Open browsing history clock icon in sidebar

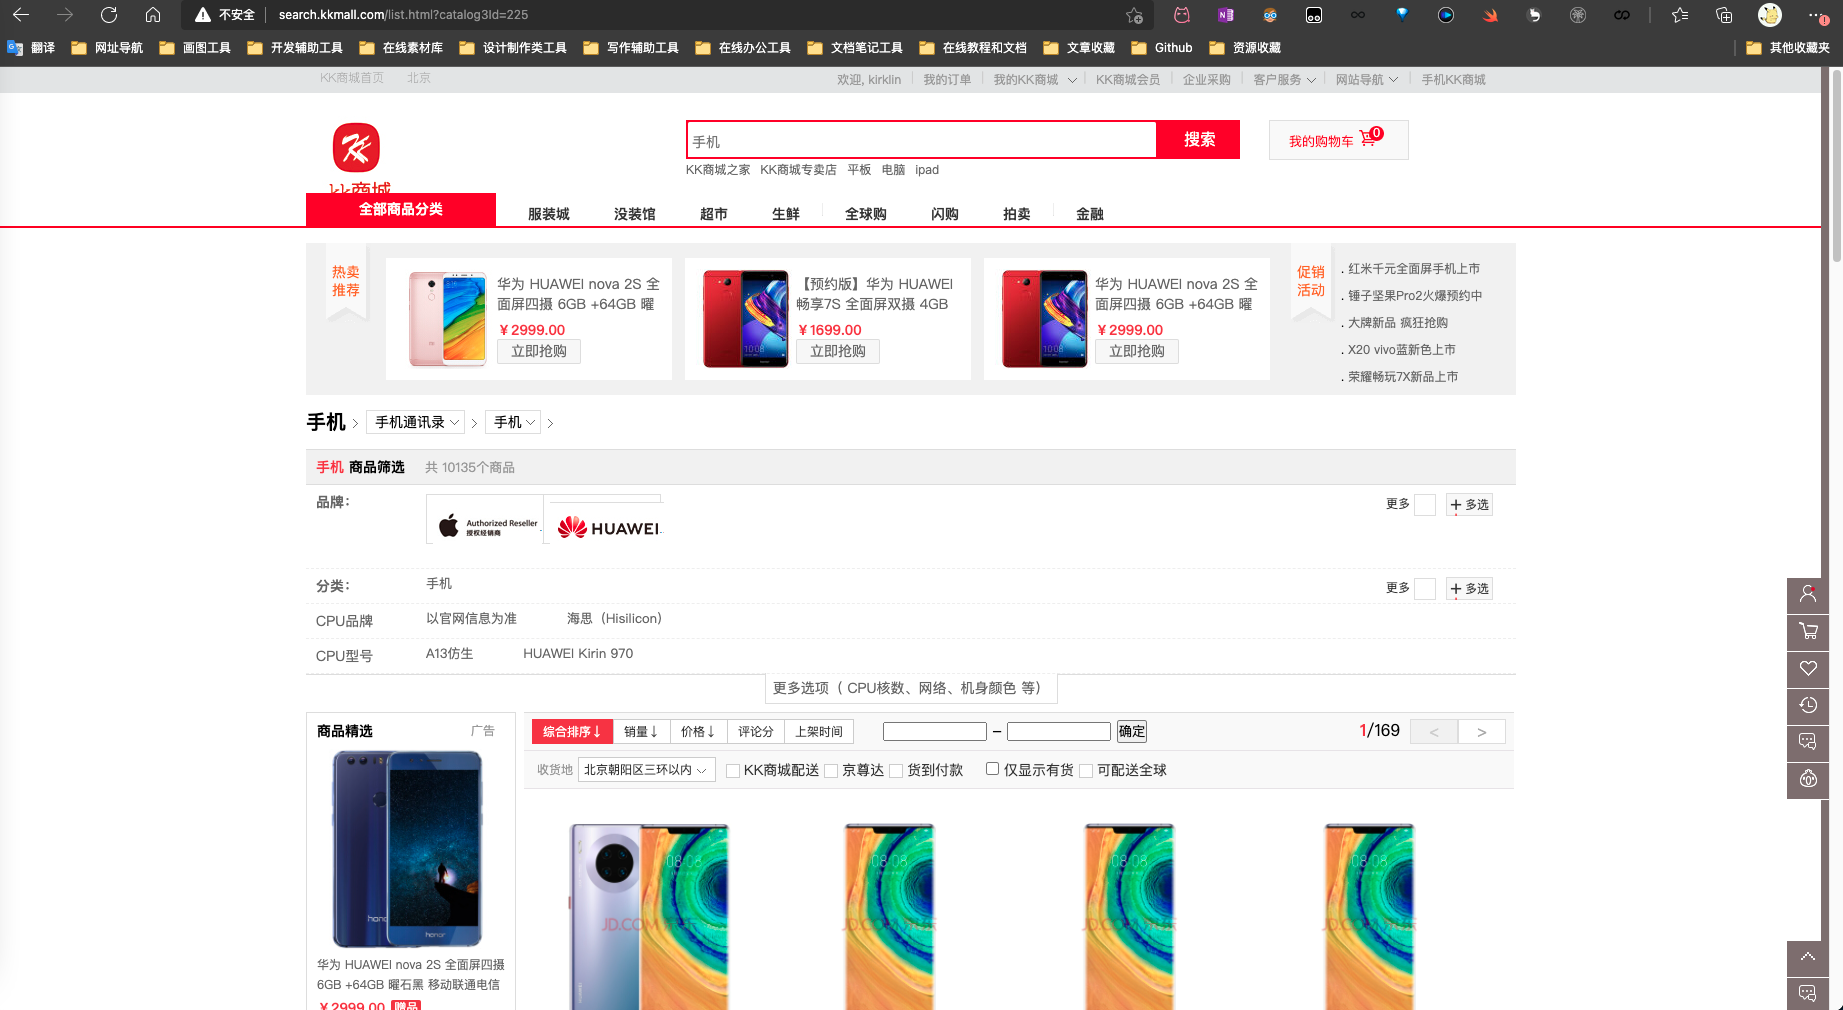point(1808,705)
